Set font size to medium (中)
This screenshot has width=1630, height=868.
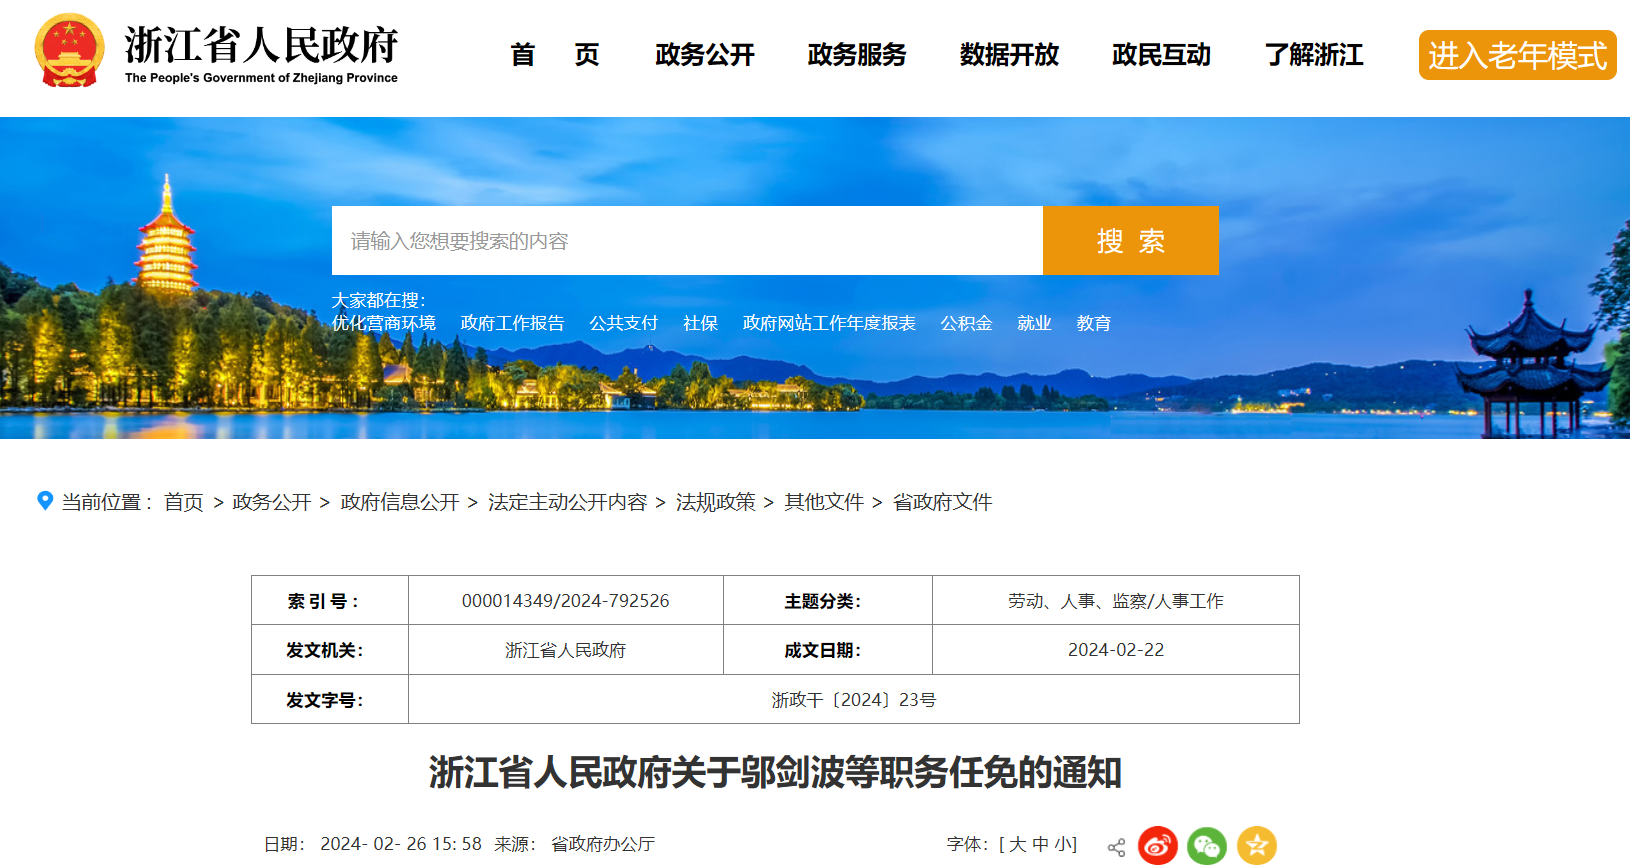[1040, 844]
